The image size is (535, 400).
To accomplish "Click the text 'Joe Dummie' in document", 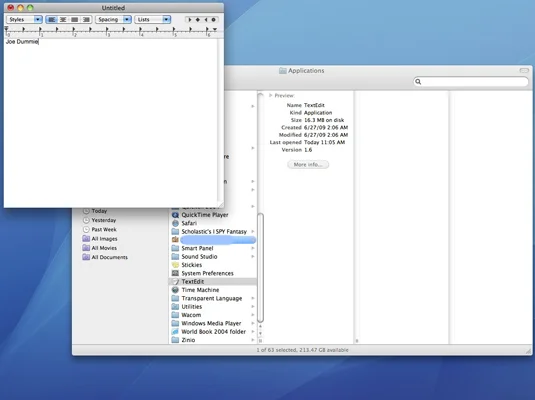I will pyautogui.click(x=22, y=42).
